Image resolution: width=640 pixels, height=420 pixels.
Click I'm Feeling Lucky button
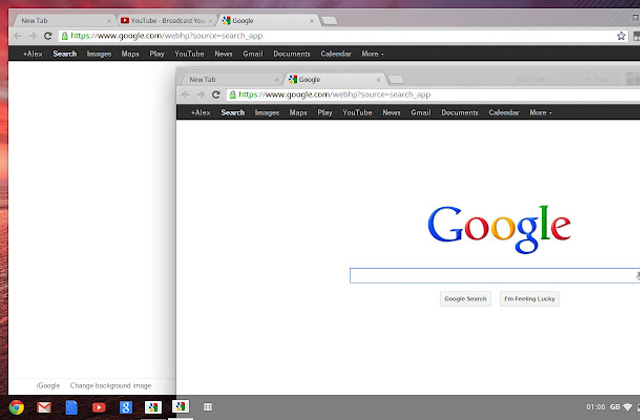pos(529,299)
